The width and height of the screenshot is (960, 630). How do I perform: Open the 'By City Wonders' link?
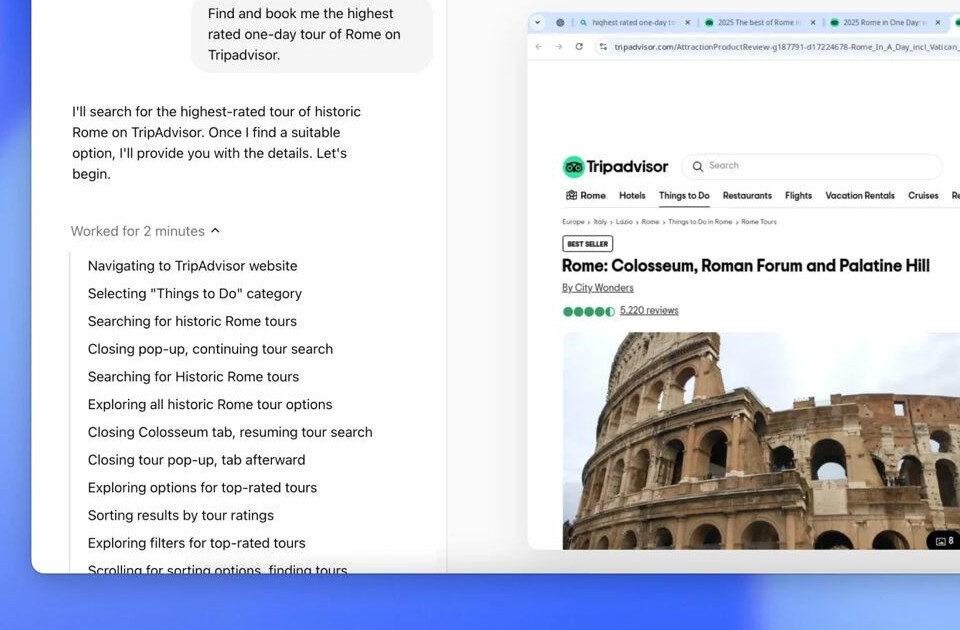(598, 288)
